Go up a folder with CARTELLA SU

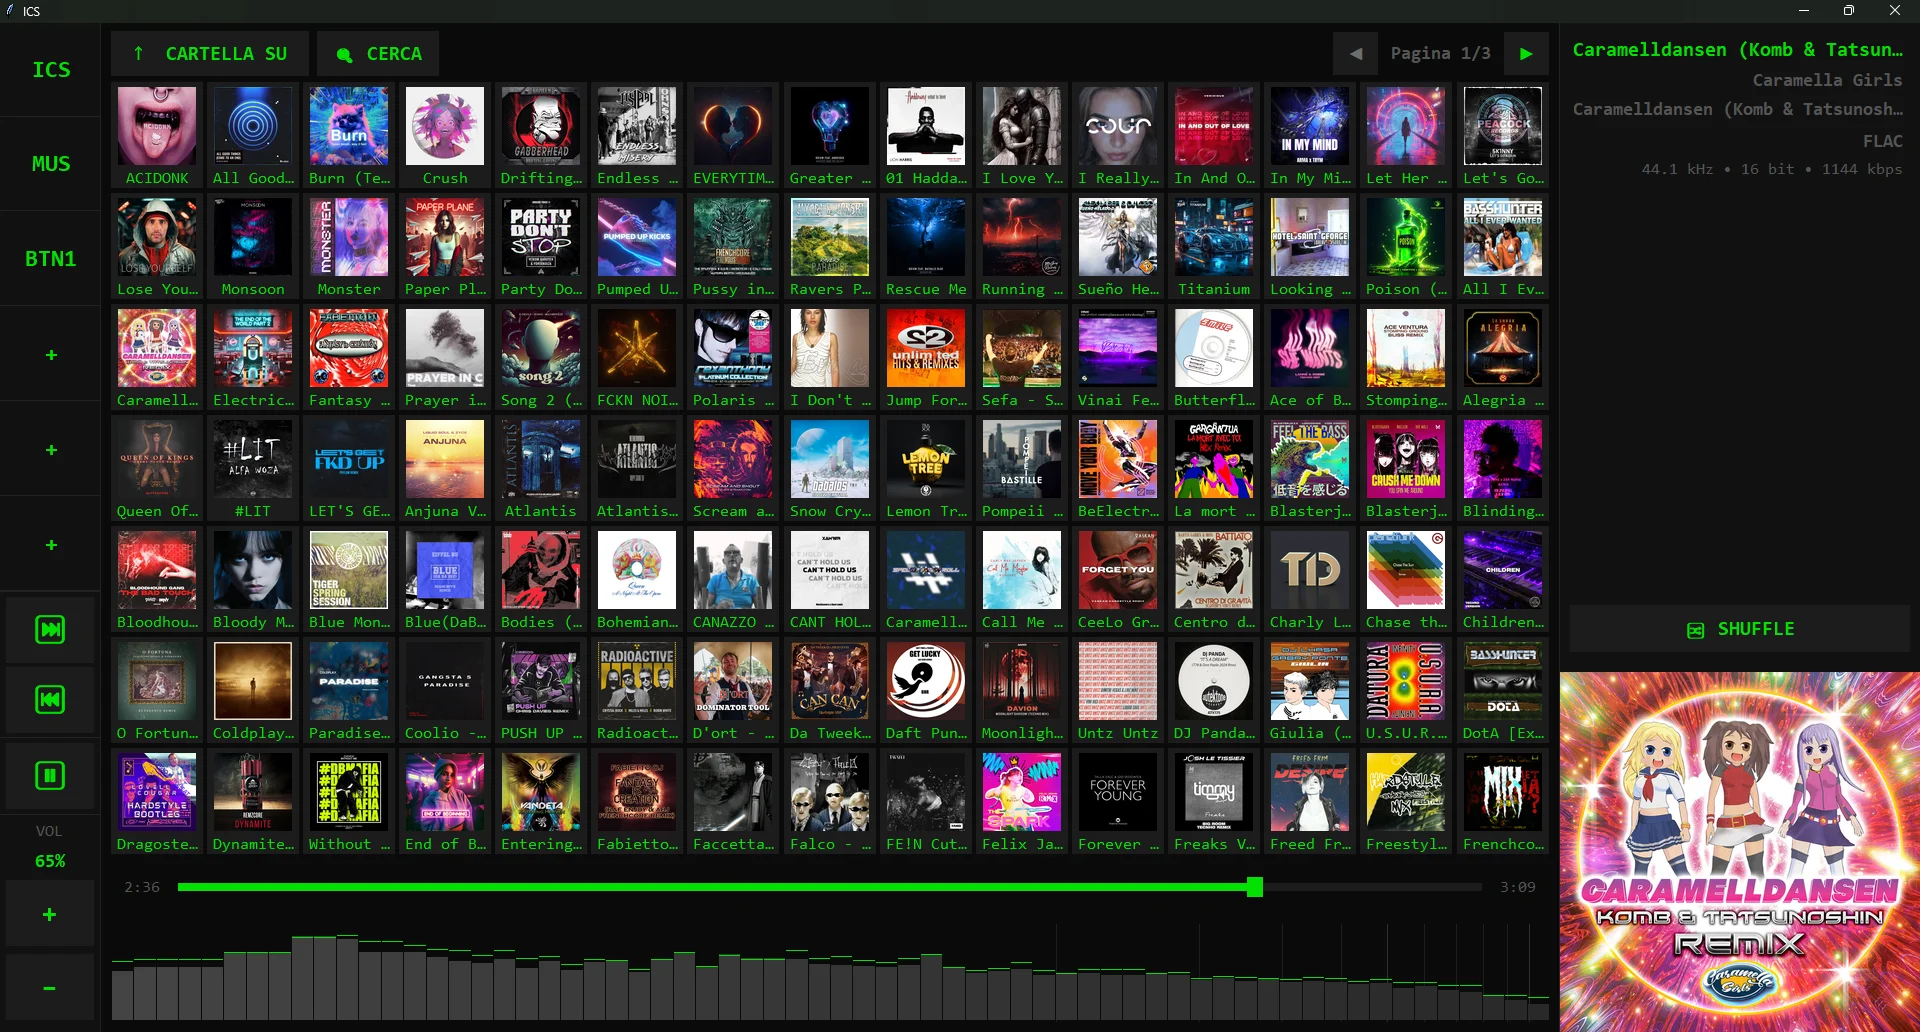pyautogui.click(x=210, y=54)
